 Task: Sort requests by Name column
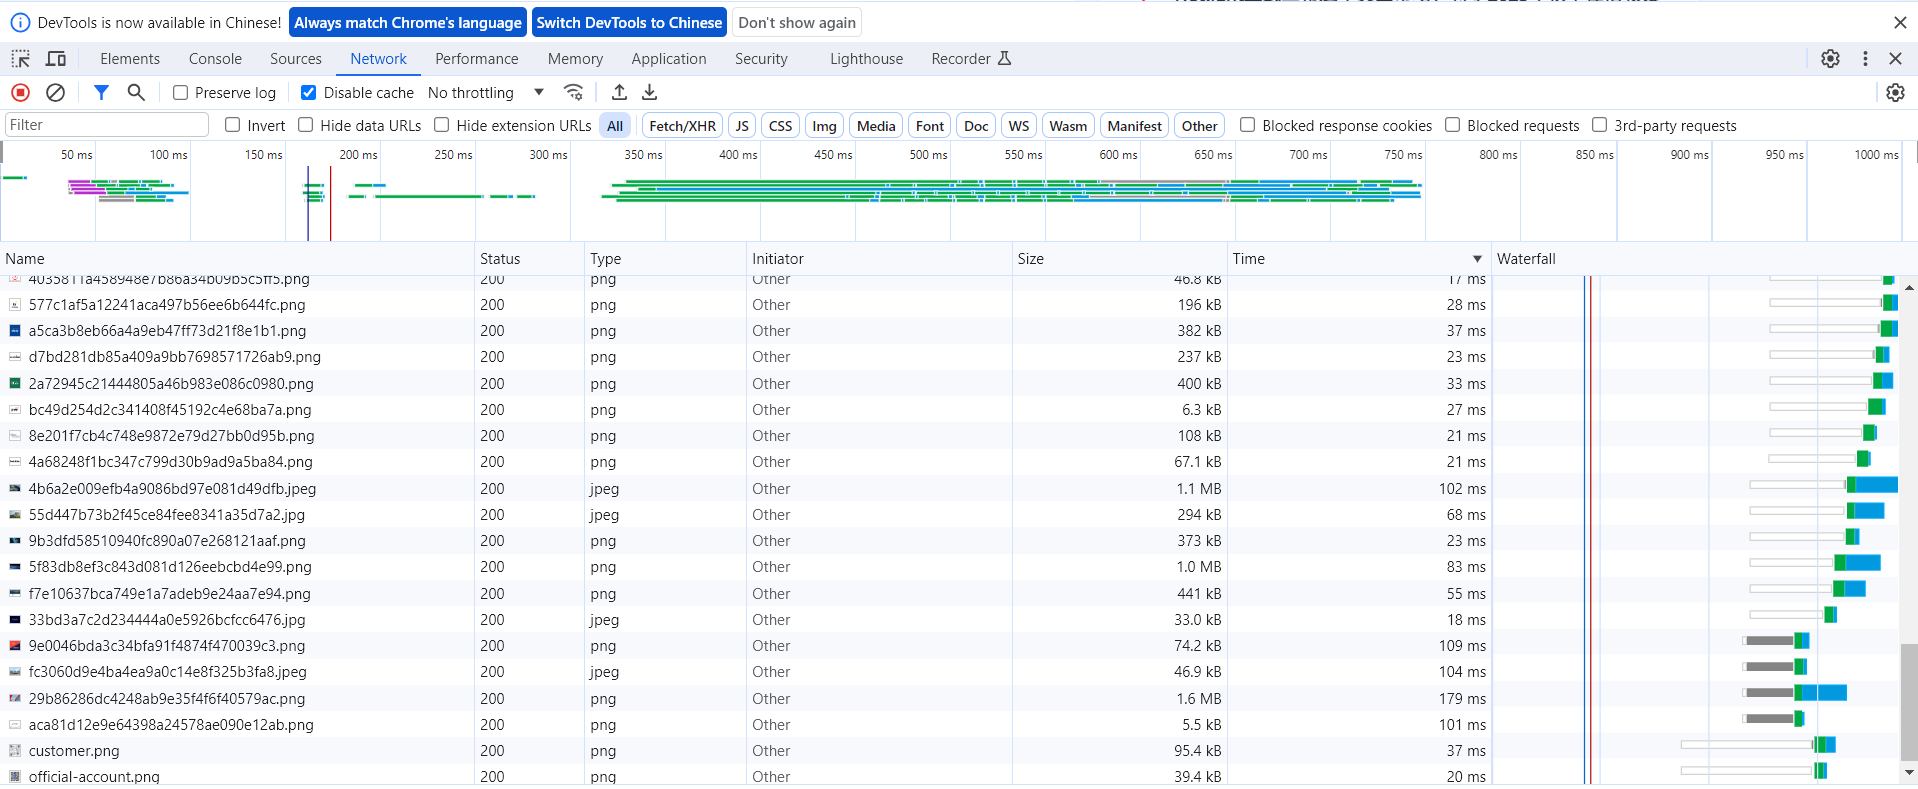237,259
